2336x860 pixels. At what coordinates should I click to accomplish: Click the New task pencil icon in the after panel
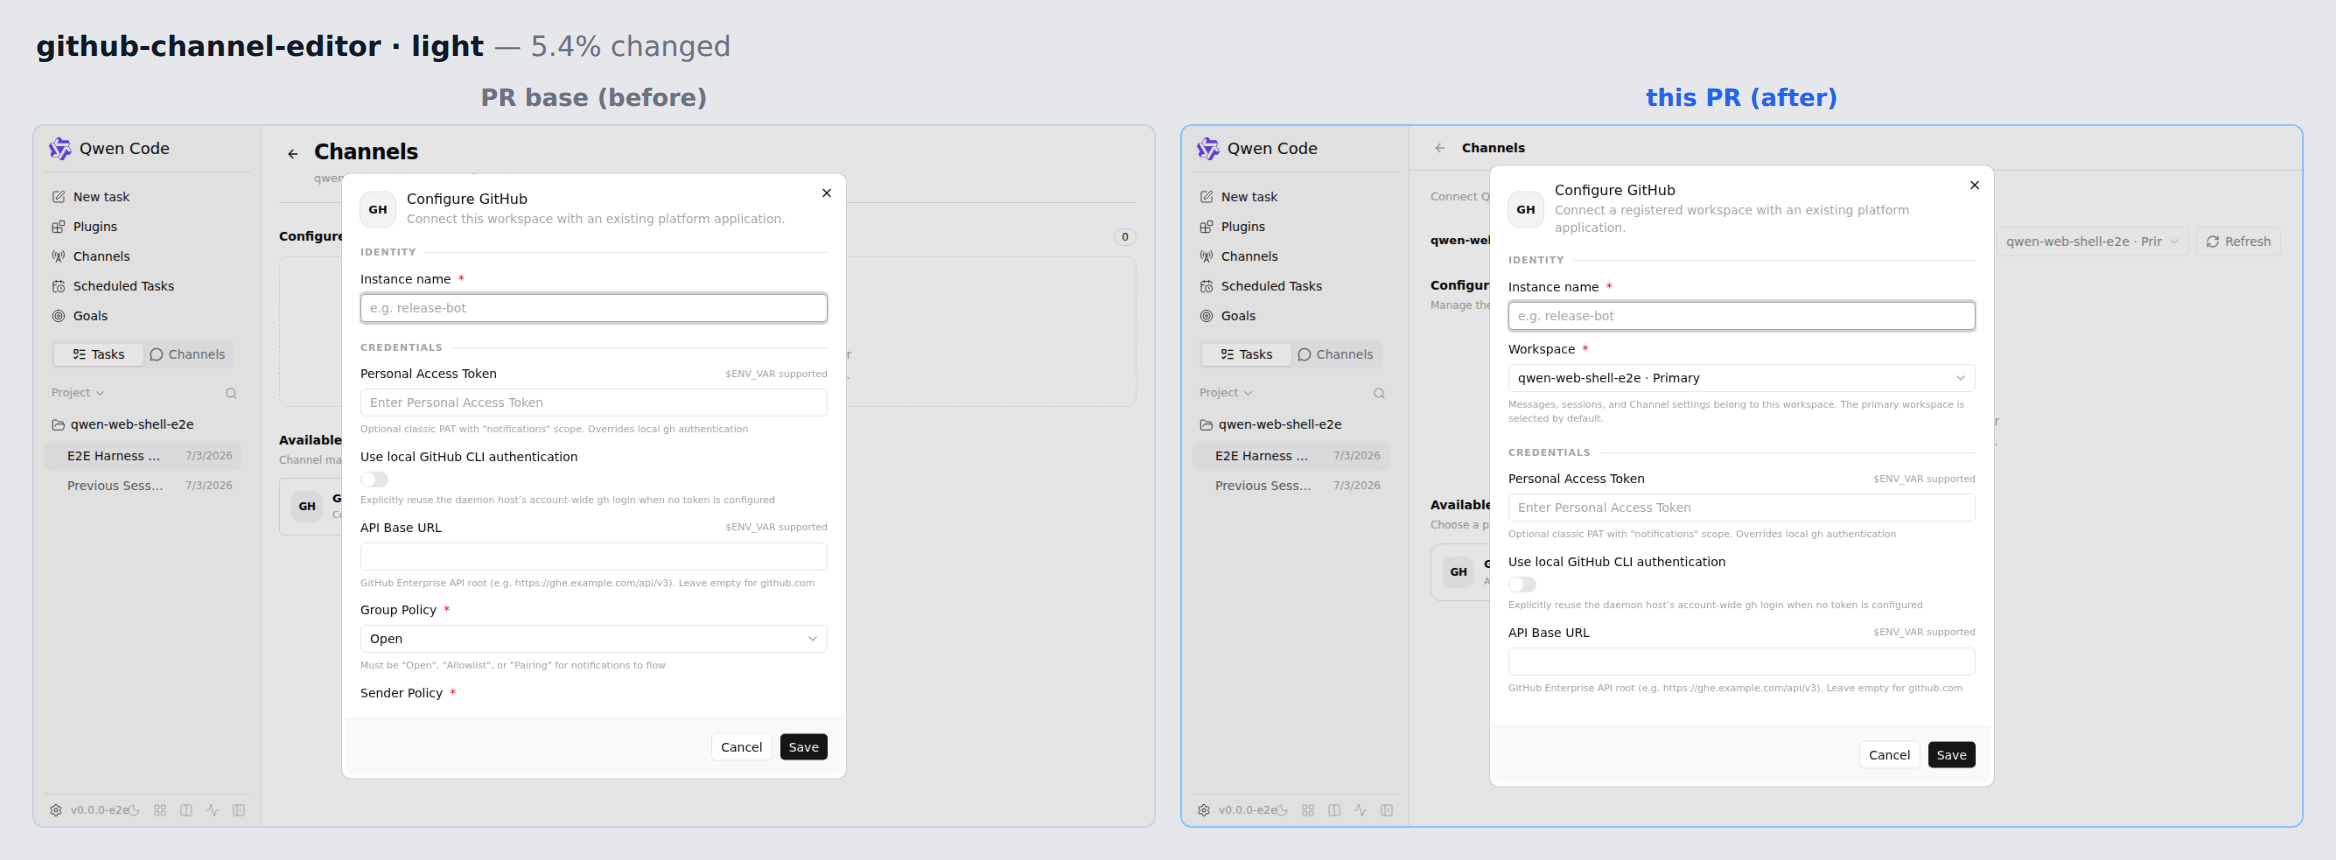click(1207, 197)
